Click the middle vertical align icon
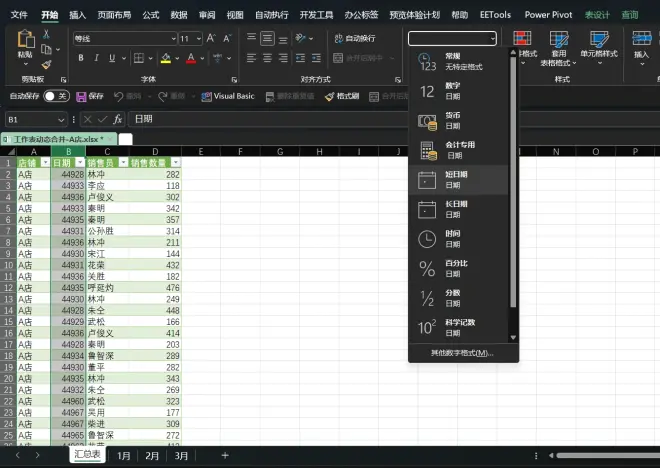 [x=267, y=39]
